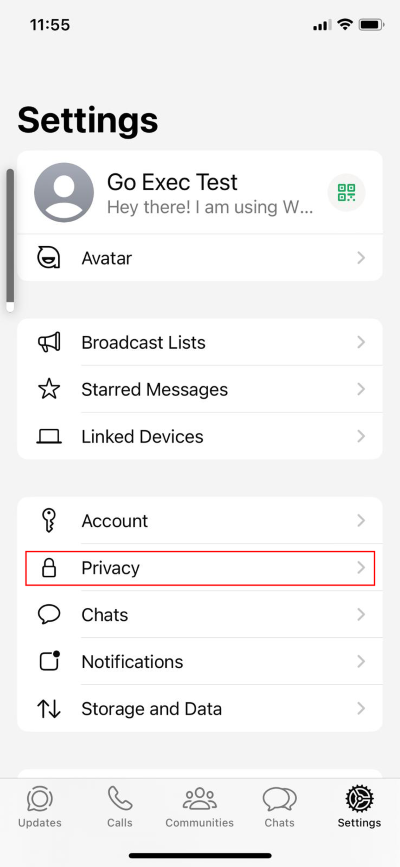The width and height of the screenshot is (400, 867).
Task: Click the Broadcast Lists megaphone icon
Action: point(49,342)
